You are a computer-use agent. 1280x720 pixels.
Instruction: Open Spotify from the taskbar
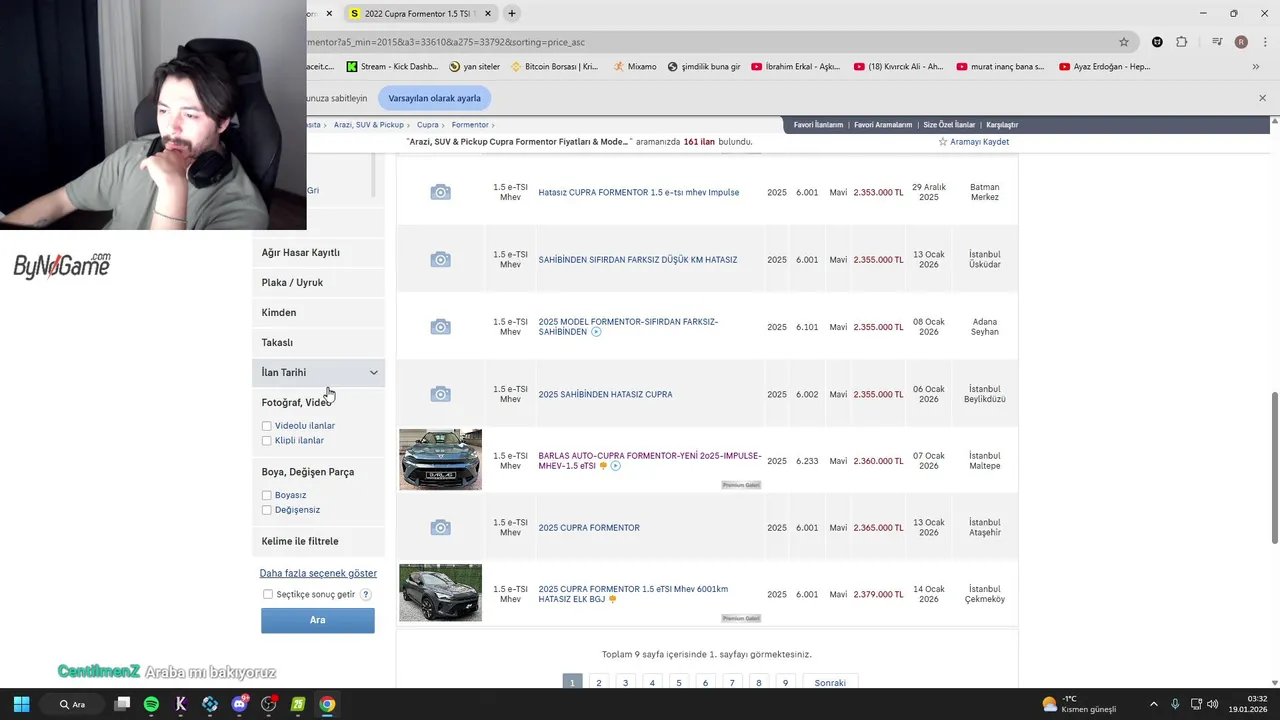point(151,704)
